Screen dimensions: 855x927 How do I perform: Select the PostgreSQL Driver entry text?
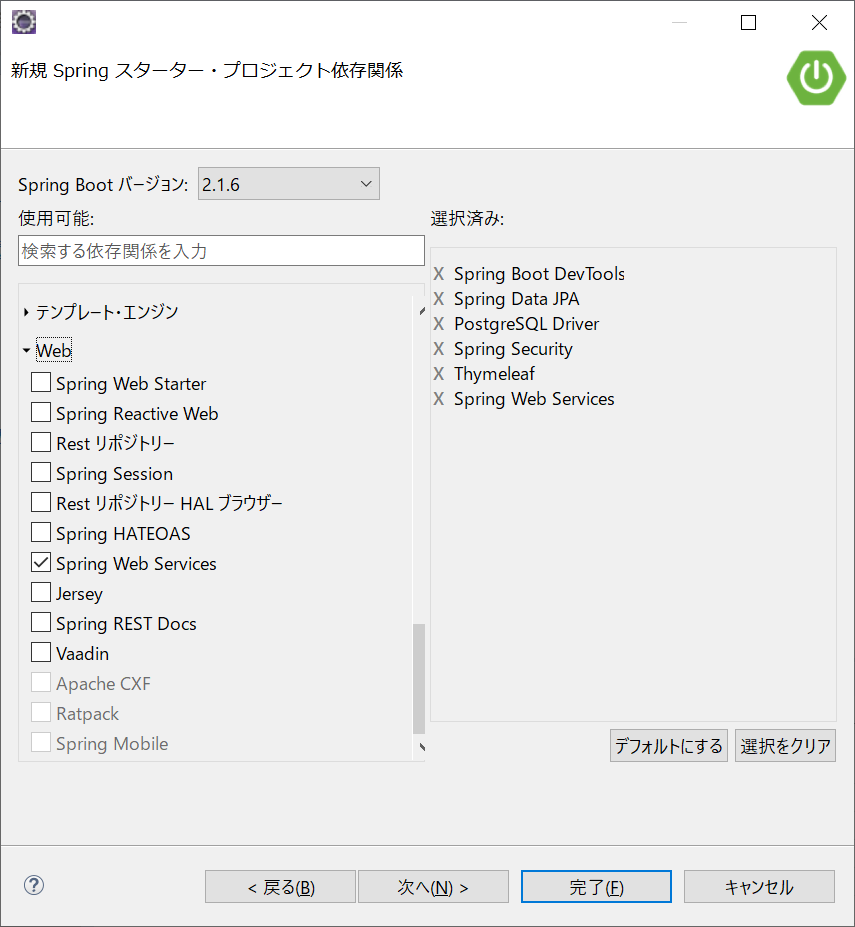pos(526,324)
